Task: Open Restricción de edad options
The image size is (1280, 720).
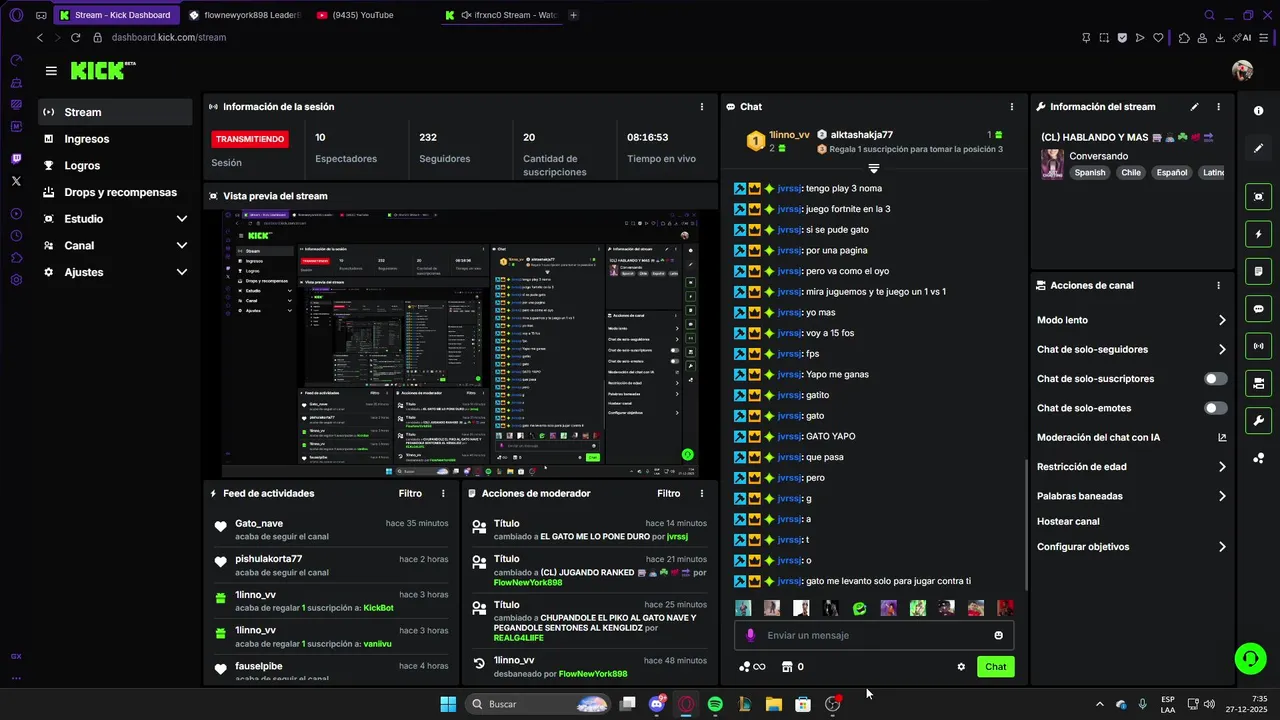Action: (x=1131, y=467)
